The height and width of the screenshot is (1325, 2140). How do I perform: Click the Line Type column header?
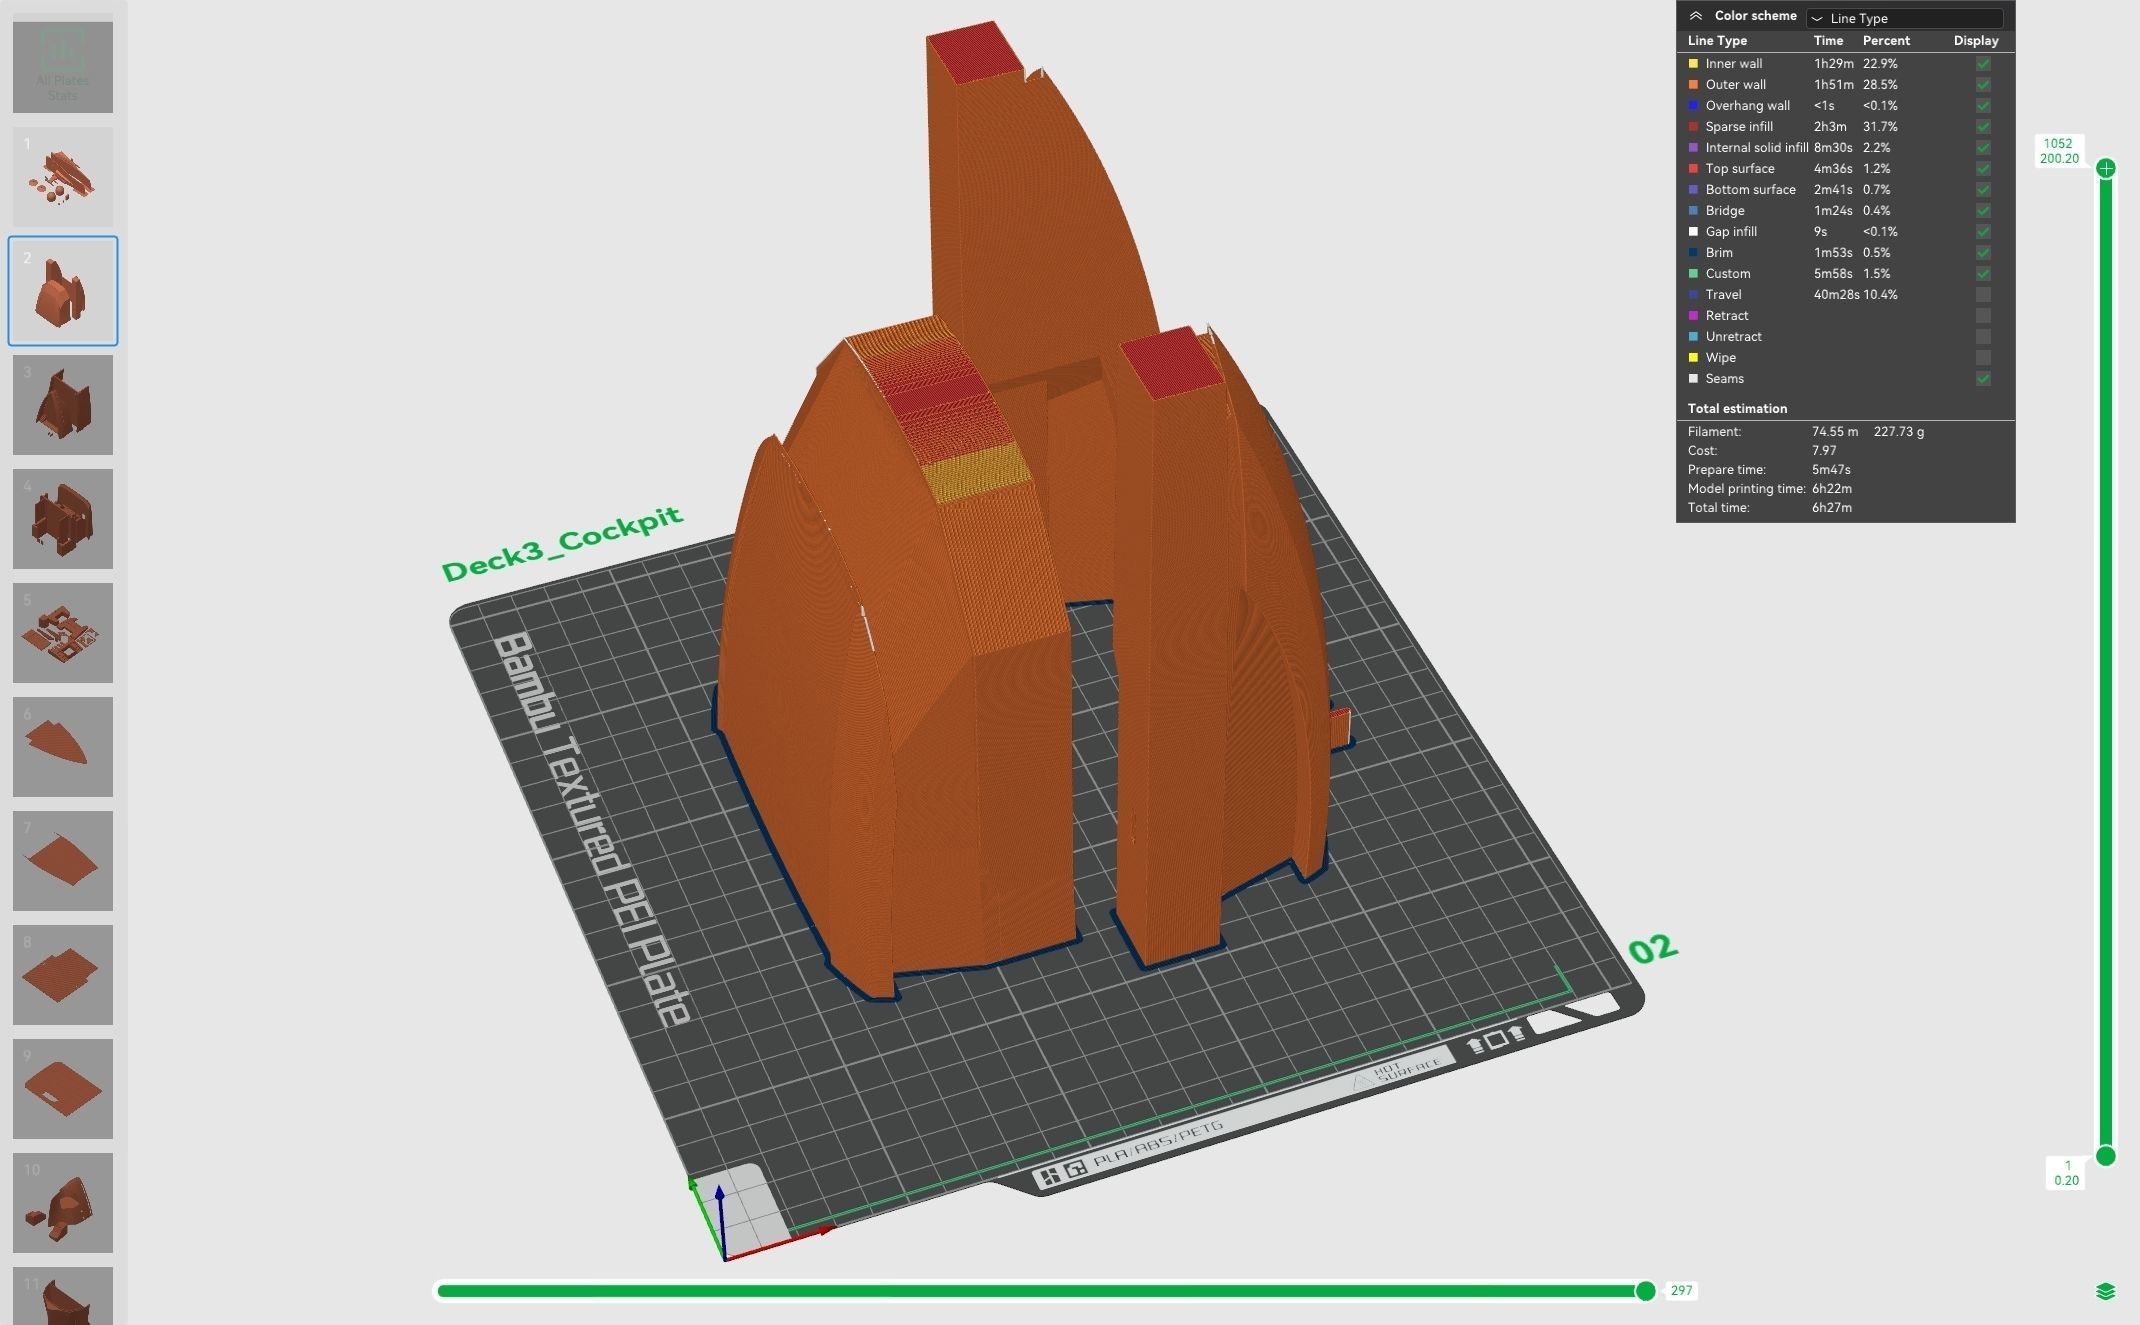click(1717, 41)
